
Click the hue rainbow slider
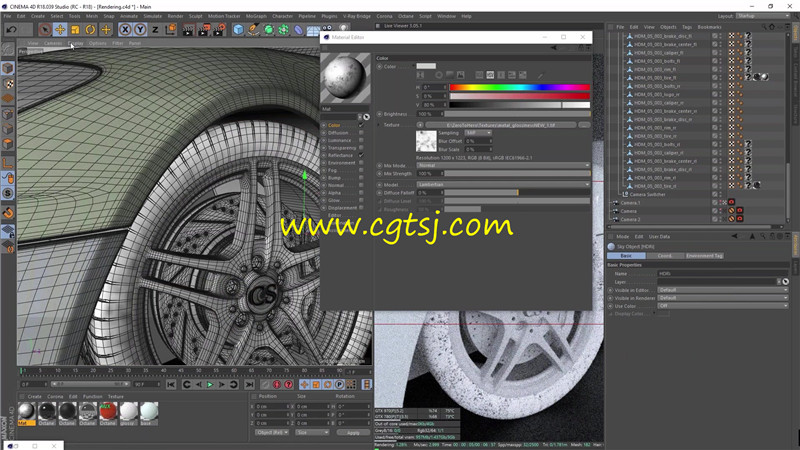click(x=519, y=87)
